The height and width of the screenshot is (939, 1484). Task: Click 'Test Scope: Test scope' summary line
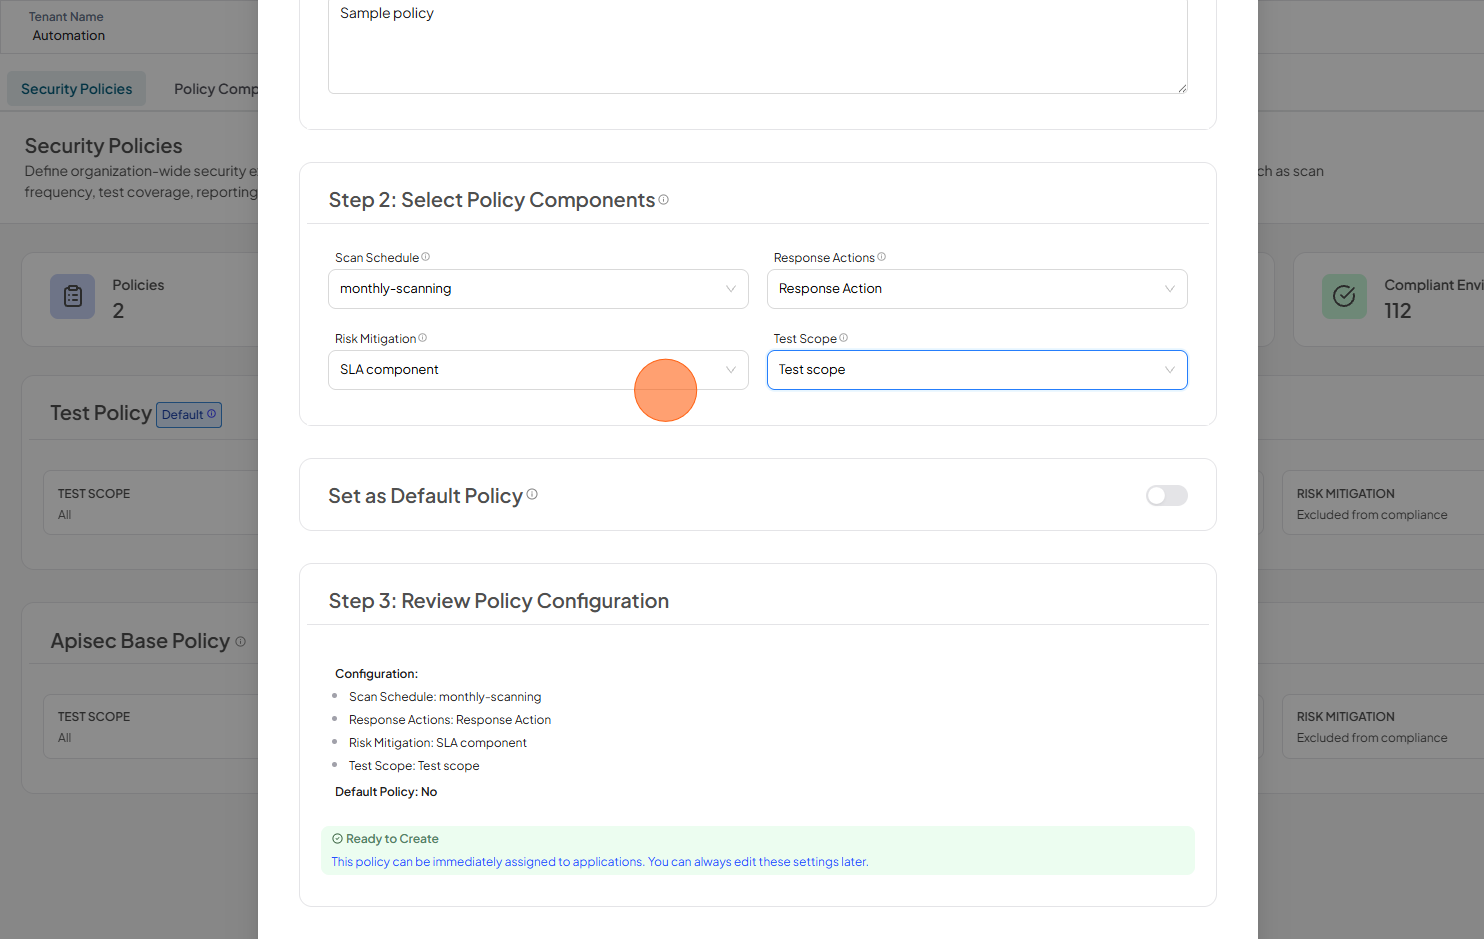tap(414, 766)
